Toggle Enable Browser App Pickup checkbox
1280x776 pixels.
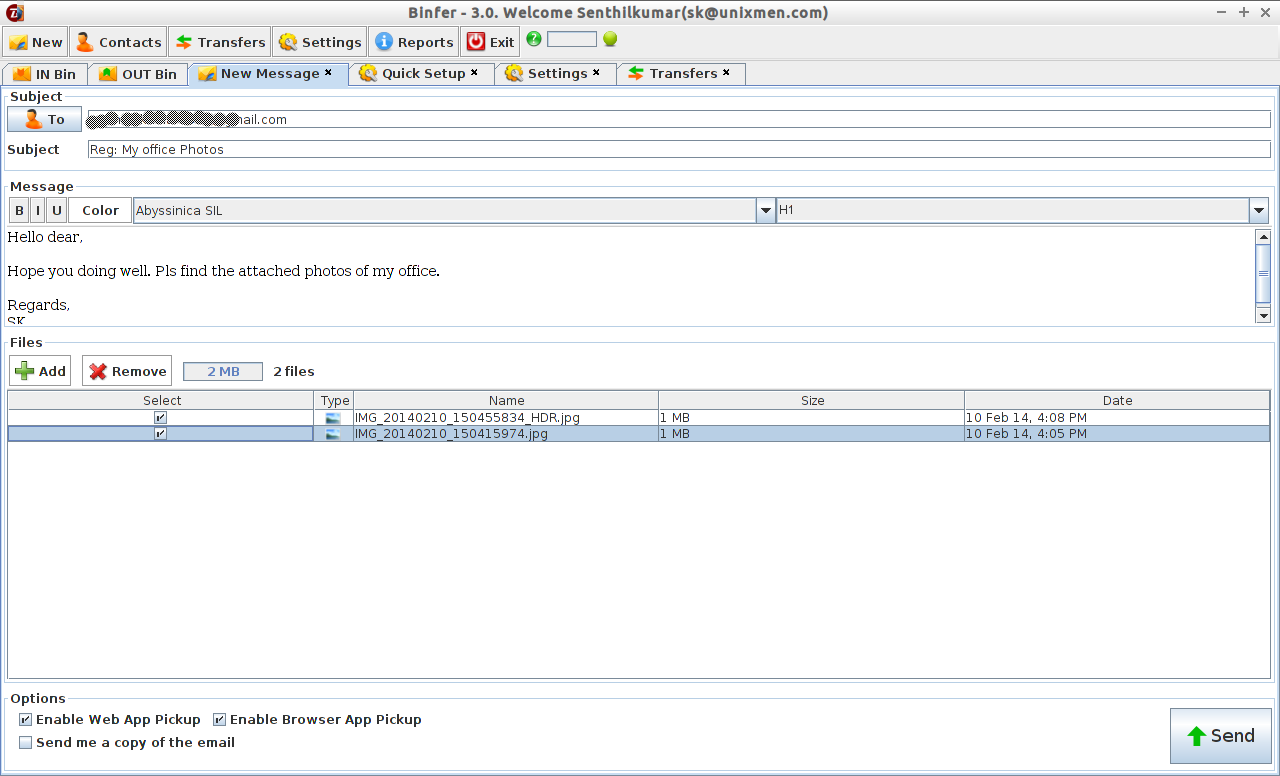click(x=219, y=720)
